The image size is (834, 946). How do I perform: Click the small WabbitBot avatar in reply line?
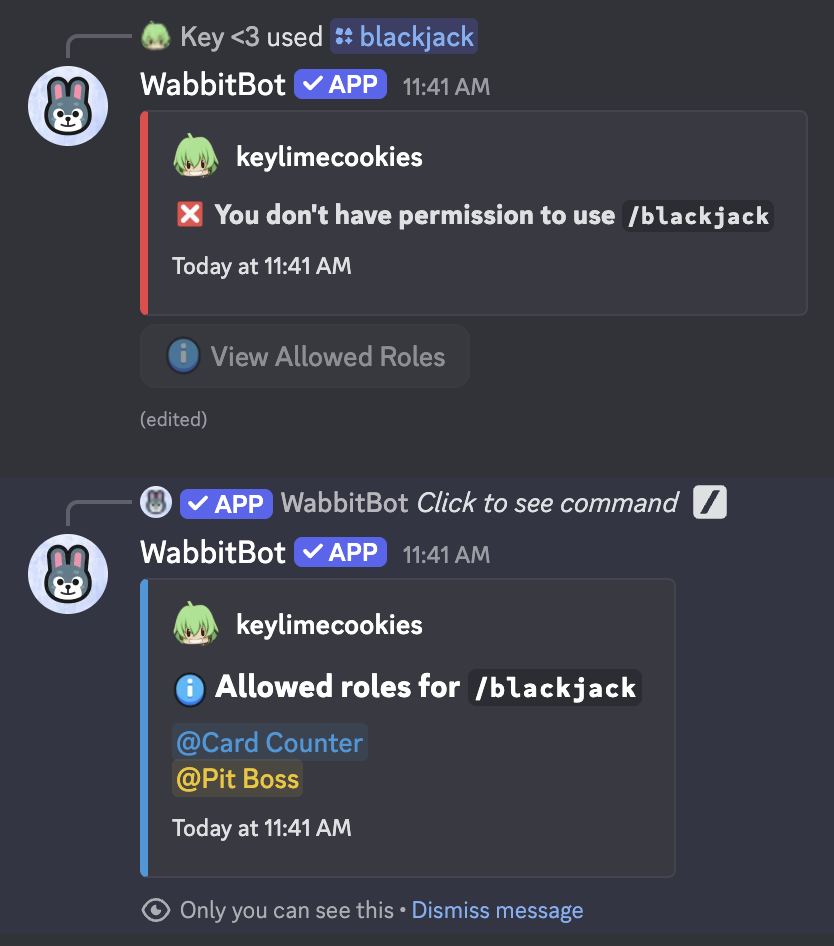(155, 502)
